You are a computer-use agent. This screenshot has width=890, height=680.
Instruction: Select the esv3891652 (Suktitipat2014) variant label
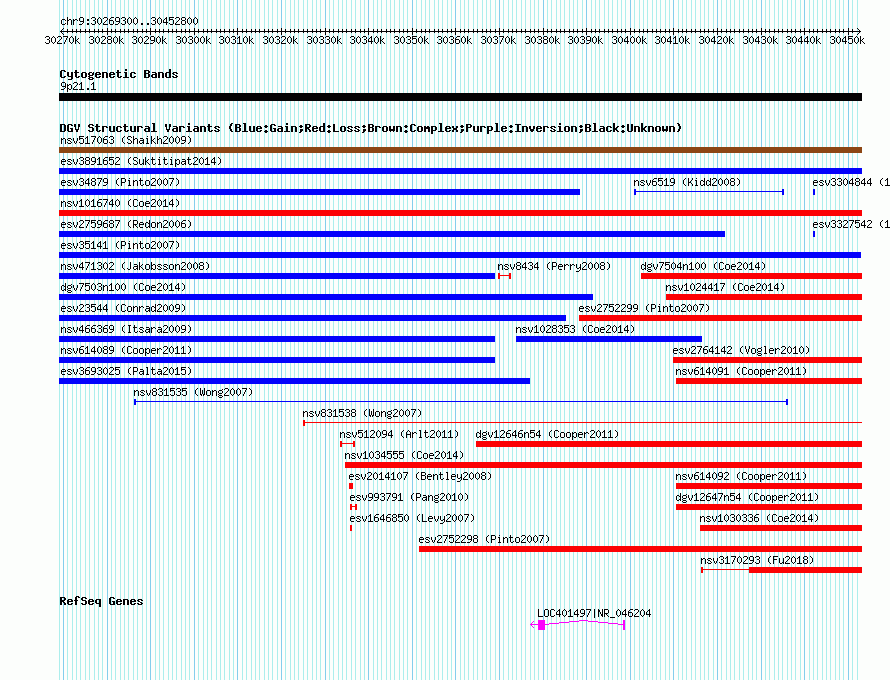tap(141, 161)
